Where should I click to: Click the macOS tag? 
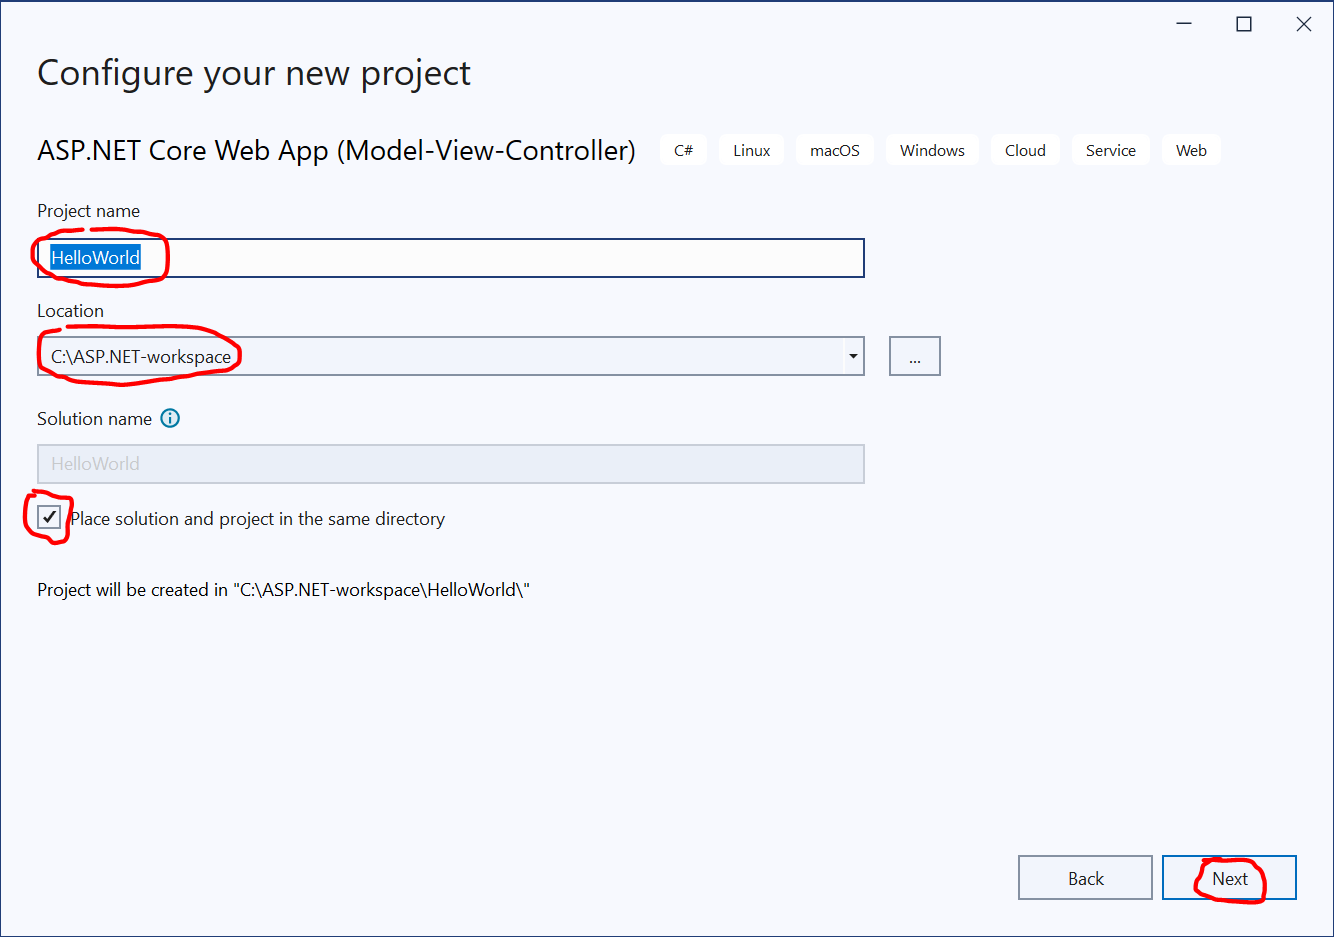point(835,150)
